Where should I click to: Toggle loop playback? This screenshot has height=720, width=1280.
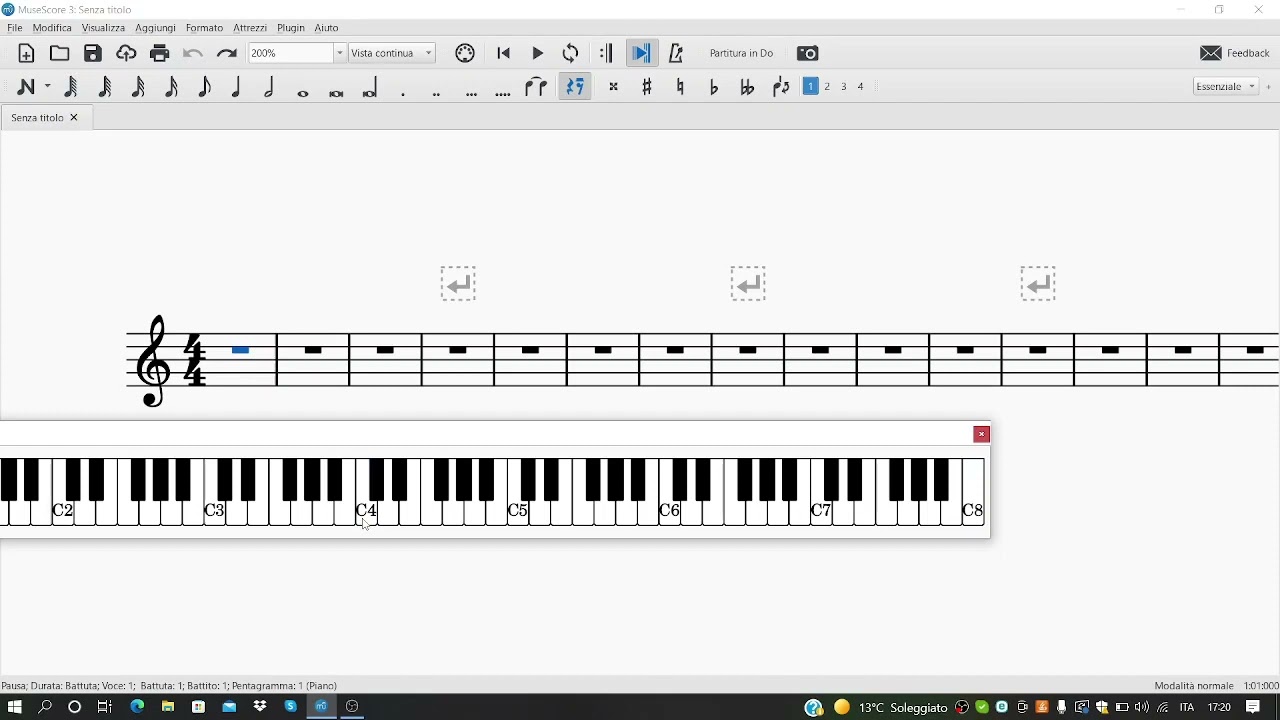(x=573, y=54)
